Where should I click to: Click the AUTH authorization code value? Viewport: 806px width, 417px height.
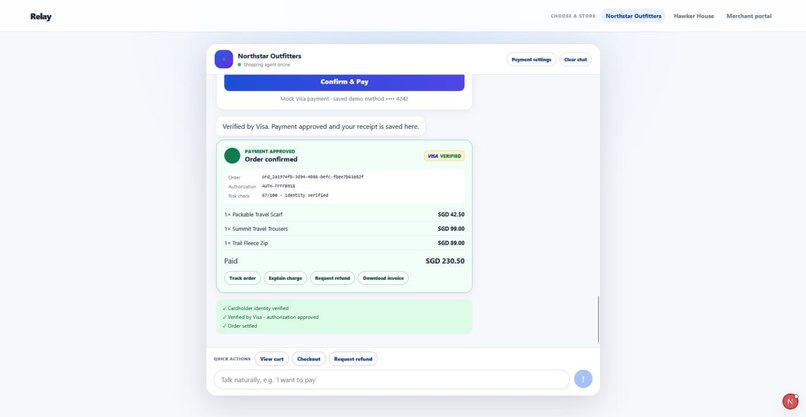coord(278,186)
